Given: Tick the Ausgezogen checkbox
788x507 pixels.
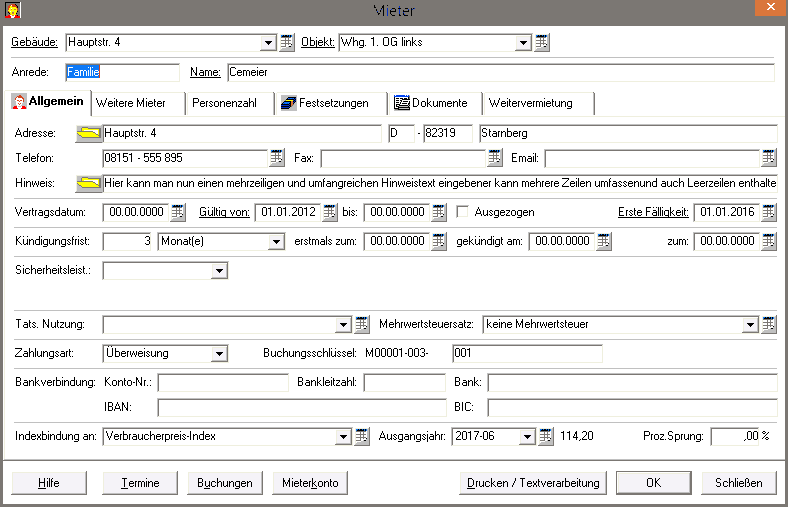Looking at the screenshot, I should [463, 212].
